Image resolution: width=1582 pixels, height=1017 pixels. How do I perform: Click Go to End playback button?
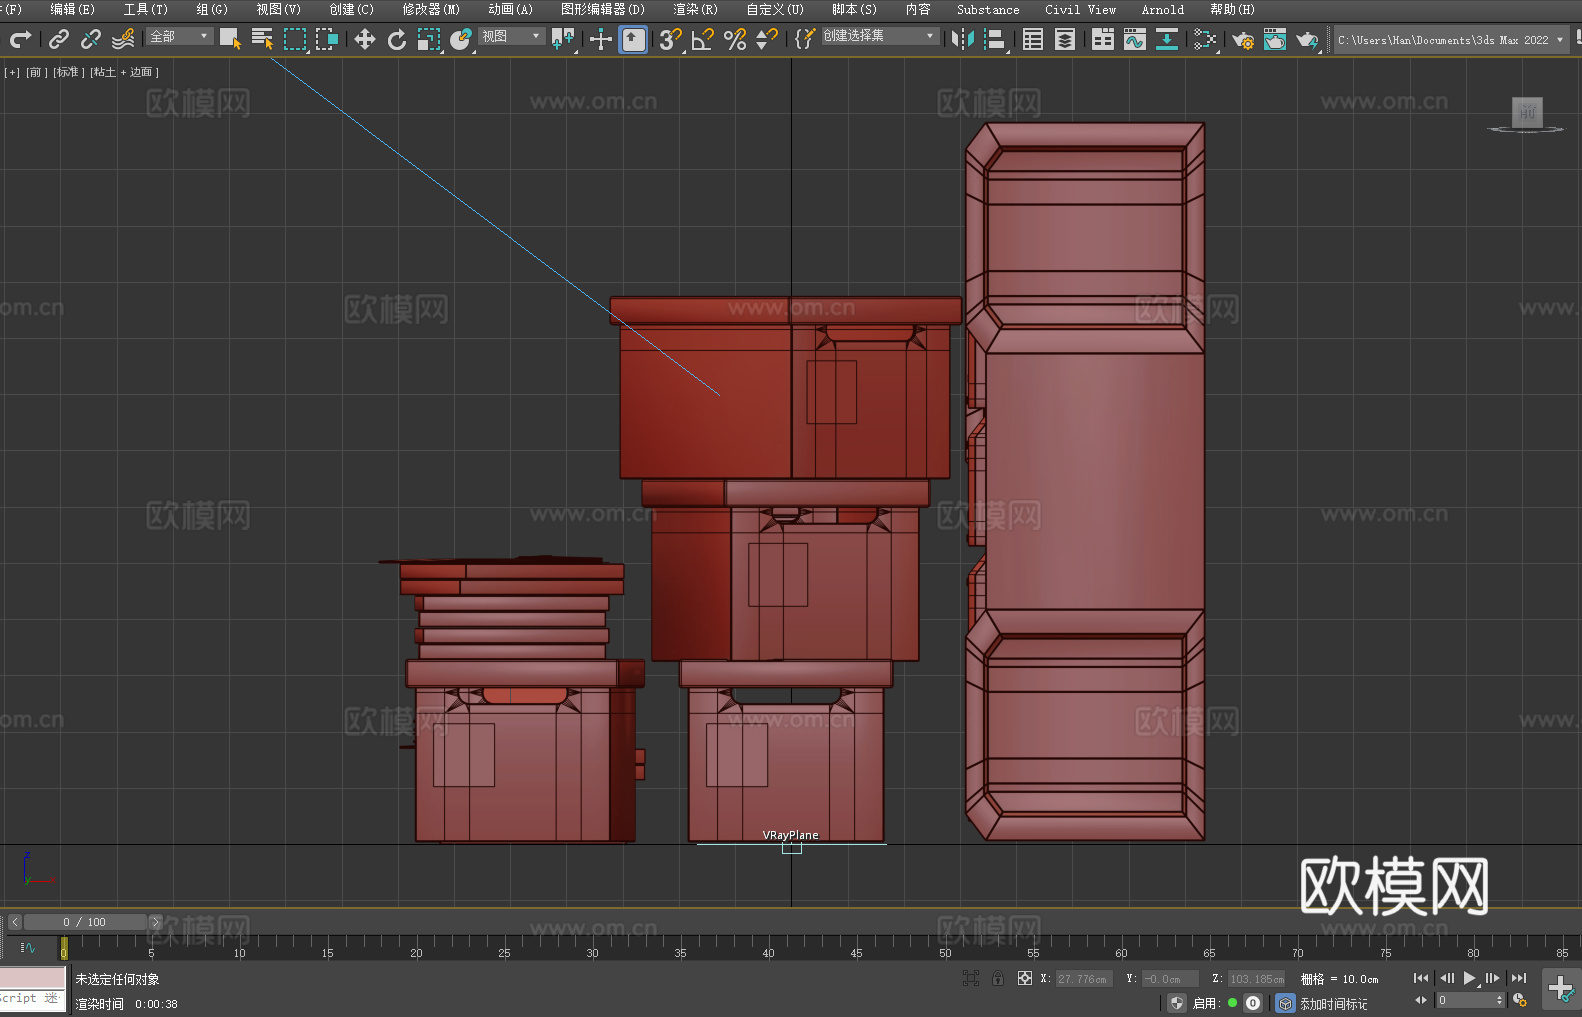click(x=1519, y=978)
